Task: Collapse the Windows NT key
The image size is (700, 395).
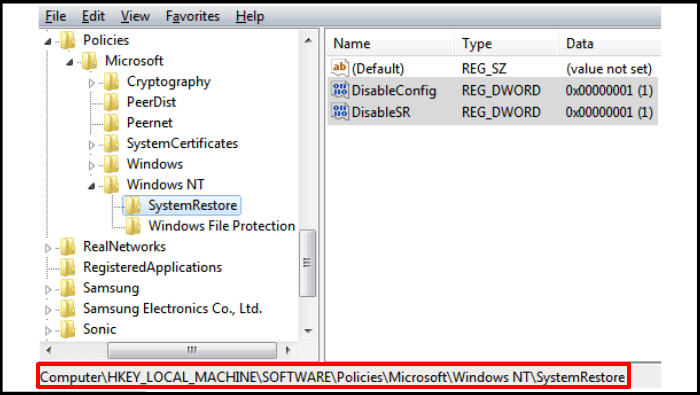Action: [x=92, y=186]
